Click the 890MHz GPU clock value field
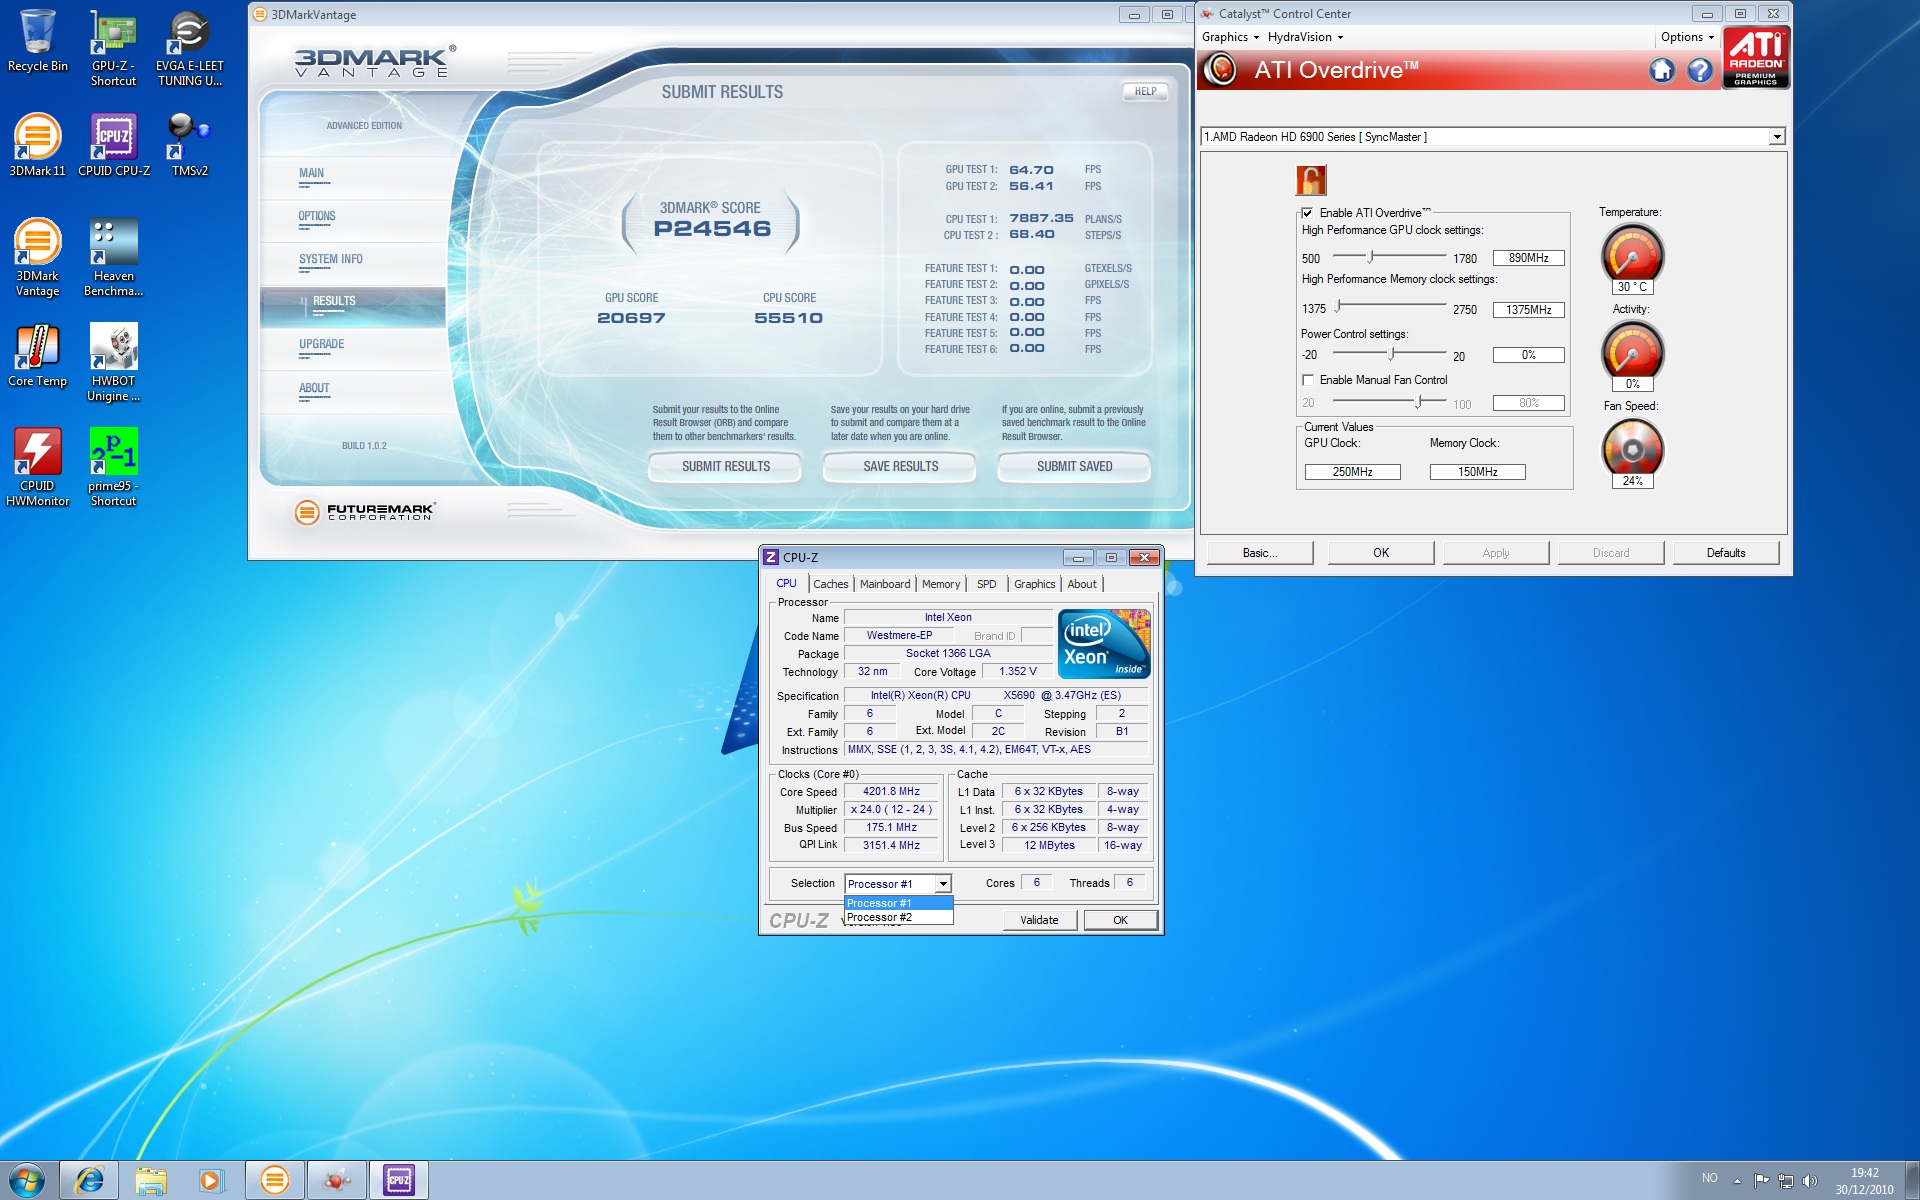This screenshot has height=1200, width=1920. point(1528,258)
